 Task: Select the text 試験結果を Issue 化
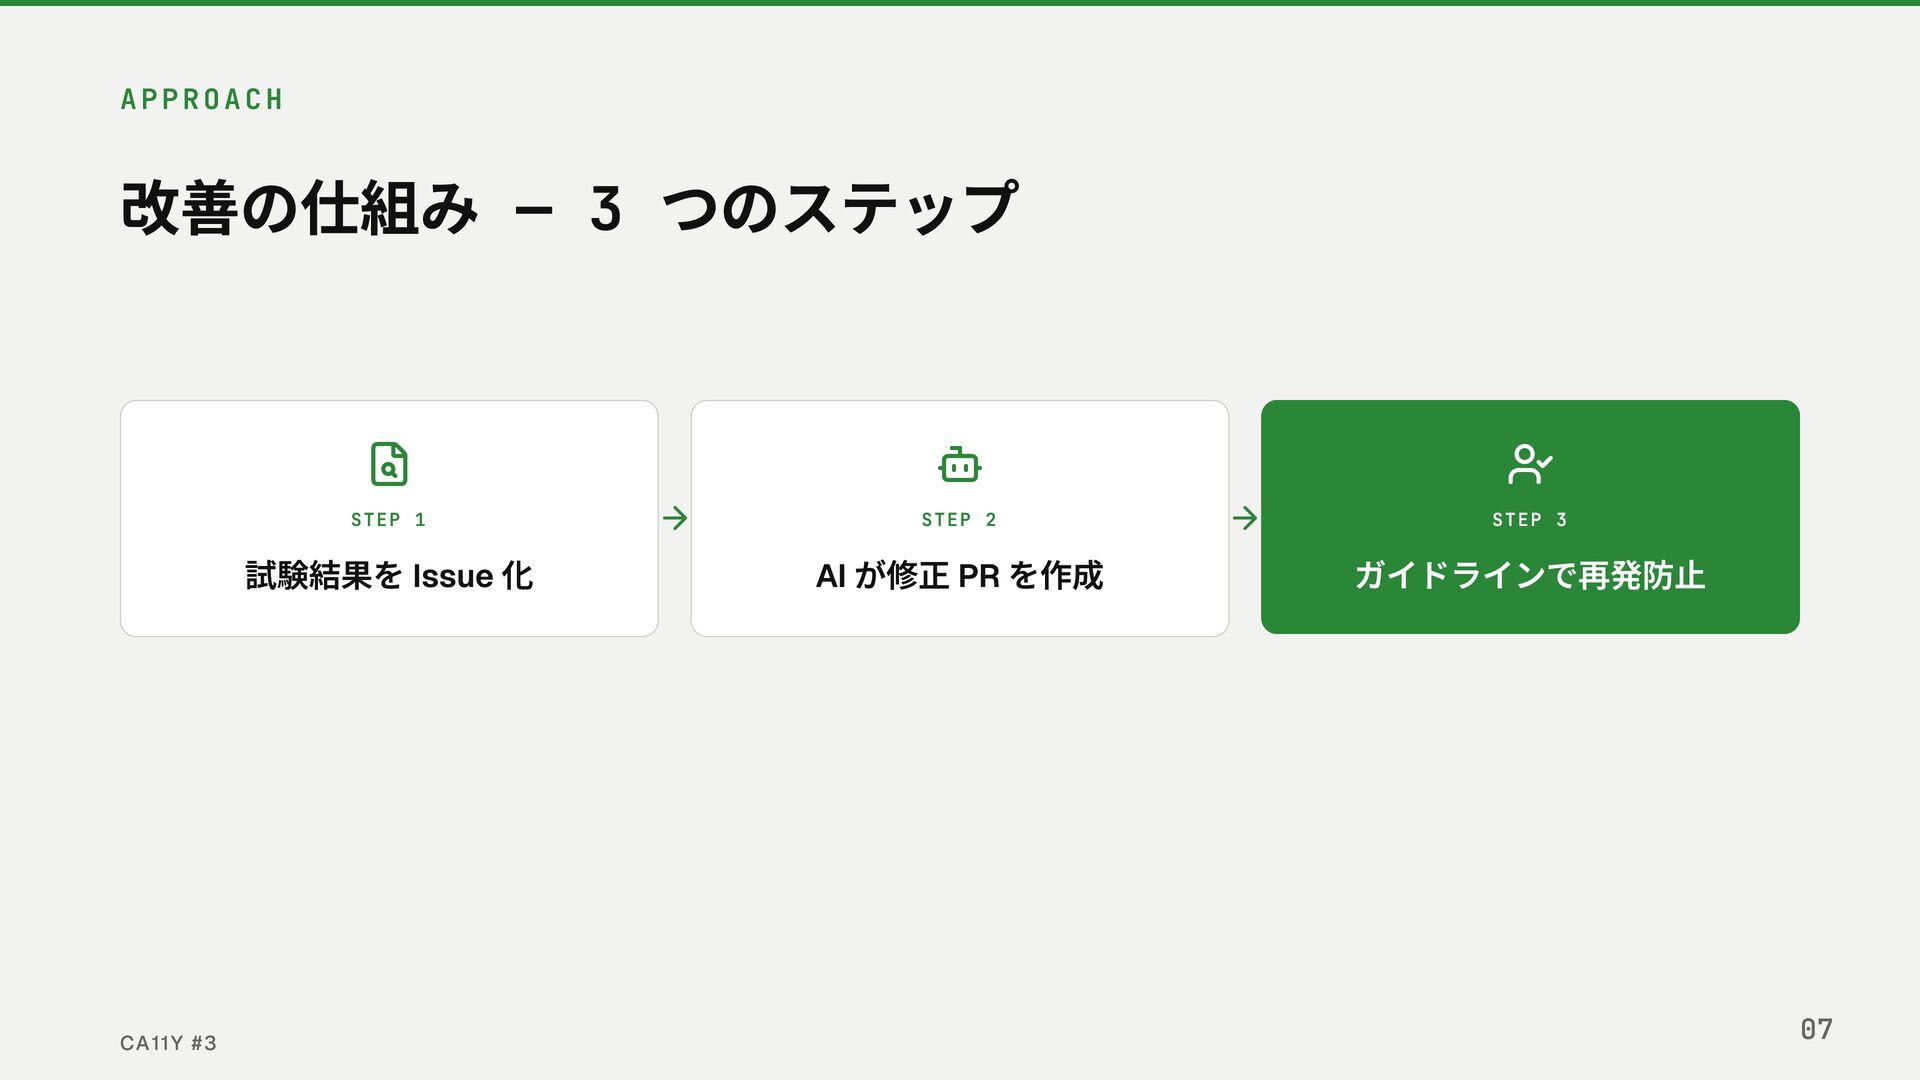point(389,576)
